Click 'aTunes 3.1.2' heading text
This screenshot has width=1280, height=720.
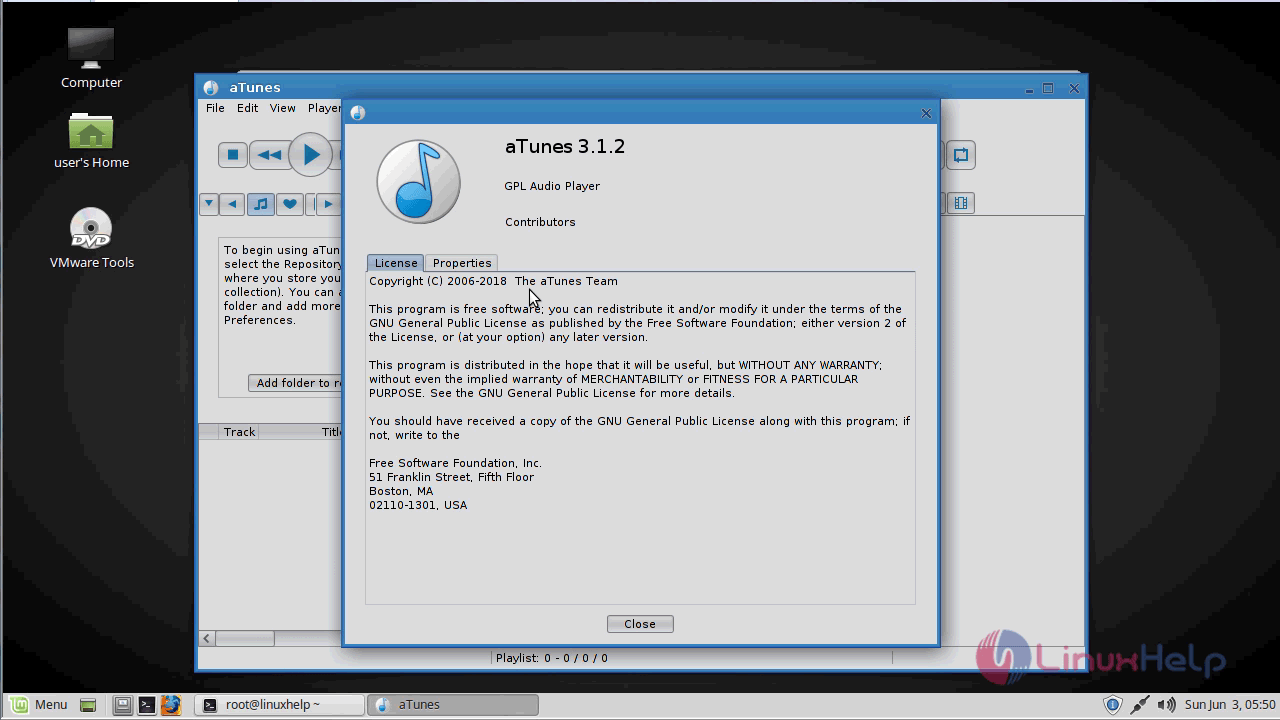tap(565, 146)
